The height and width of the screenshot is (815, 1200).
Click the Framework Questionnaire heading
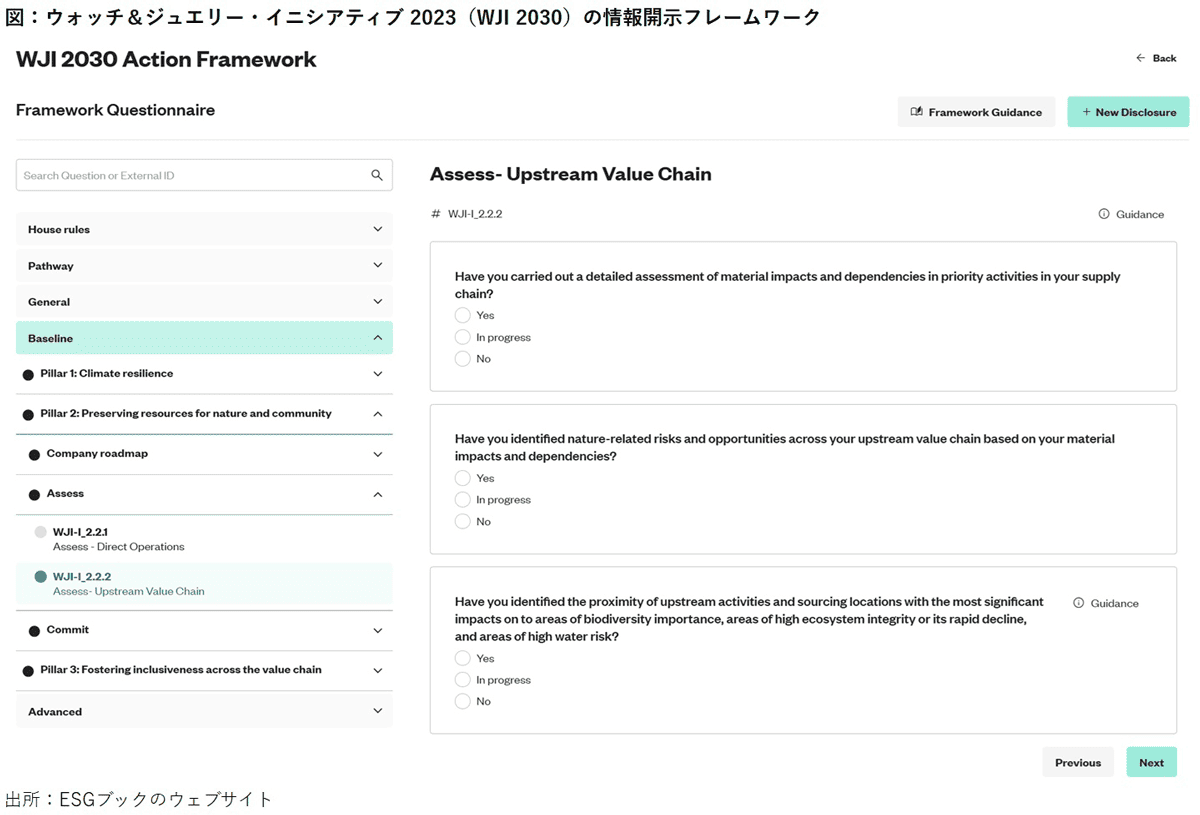115,110
